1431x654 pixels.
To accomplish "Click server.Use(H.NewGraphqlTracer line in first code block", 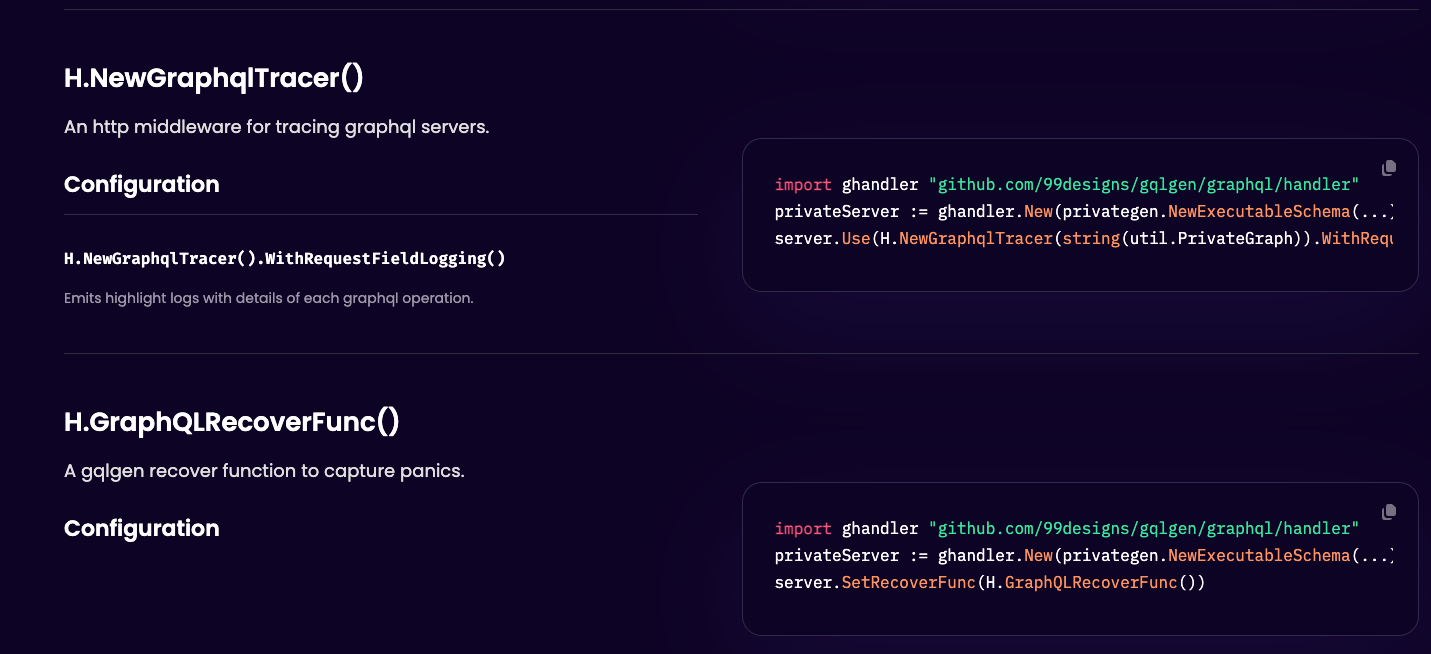I will point(1083,239).
